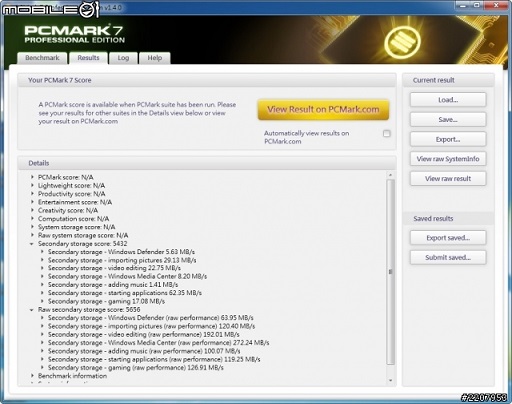This screenshot has height=404, width=512.
Task: Expand the PCMark score entry
Action: pos(32,177)
